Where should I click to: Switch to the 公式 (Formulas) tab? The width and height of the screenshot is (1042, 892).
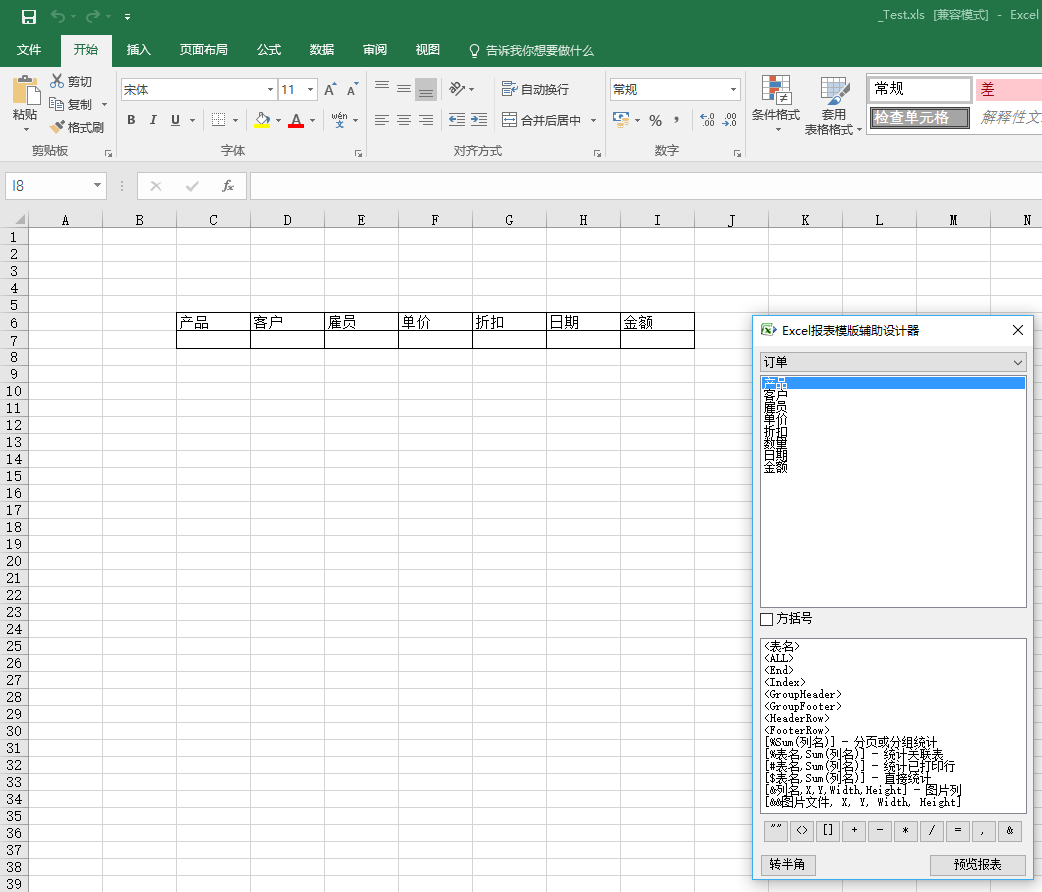268,50
